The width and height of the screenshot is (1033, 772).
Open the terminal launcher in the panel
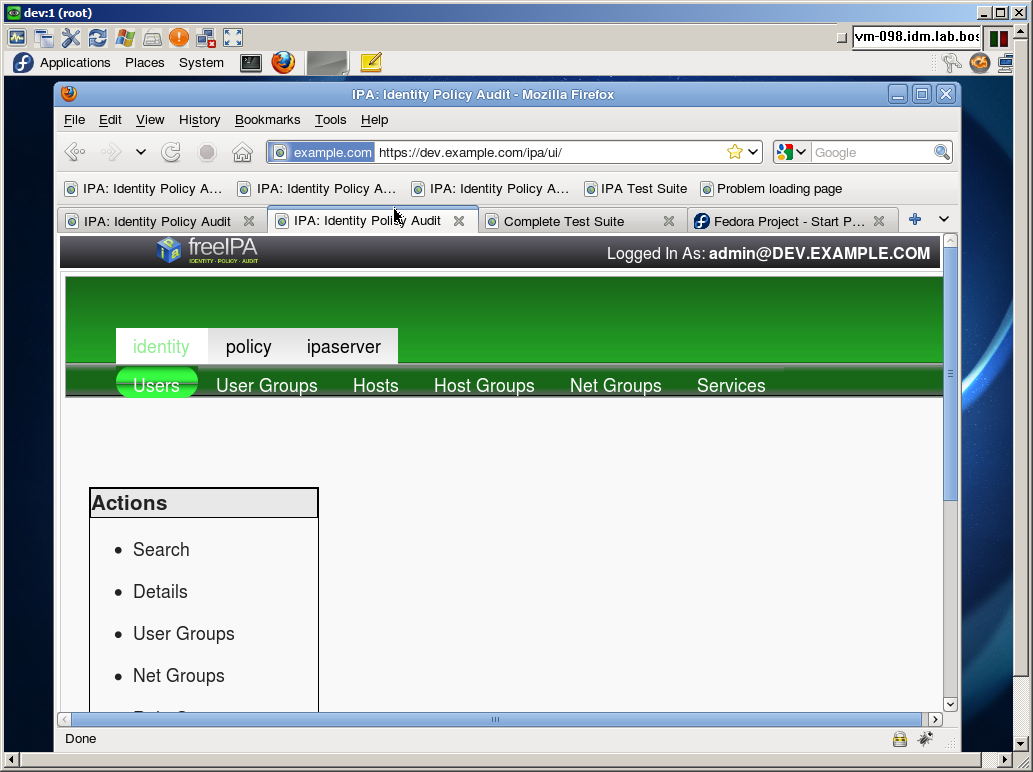(x=251, y=62)
